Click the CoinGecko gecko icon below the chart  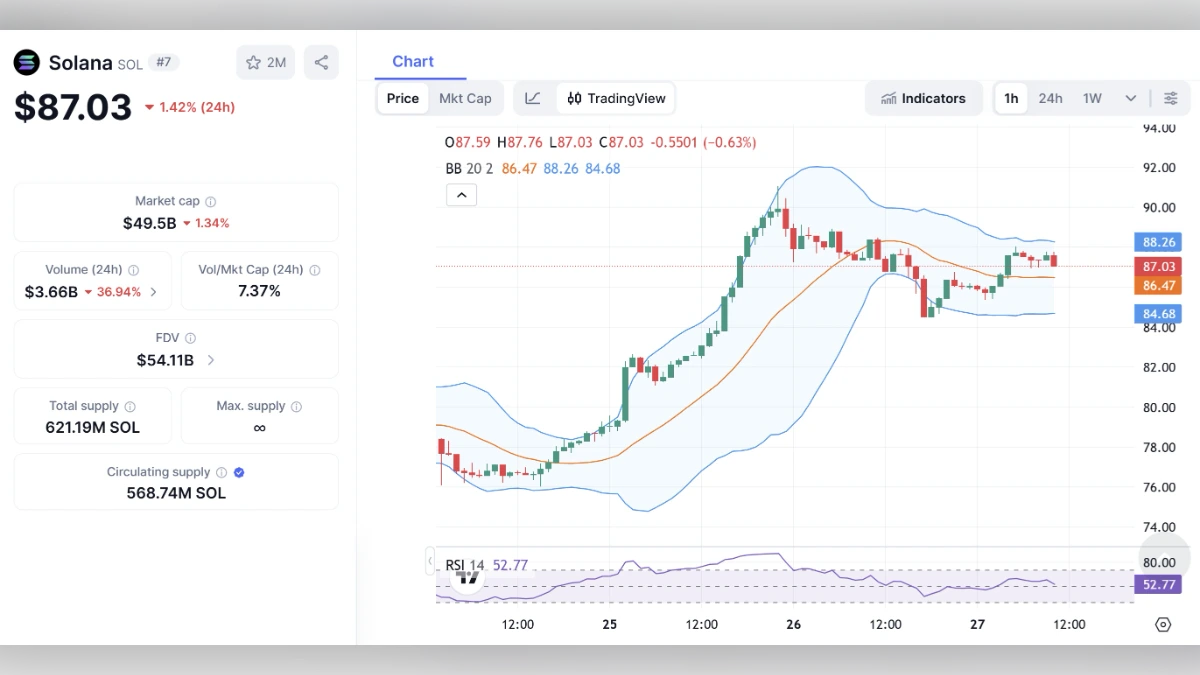tap(1163, 624)
